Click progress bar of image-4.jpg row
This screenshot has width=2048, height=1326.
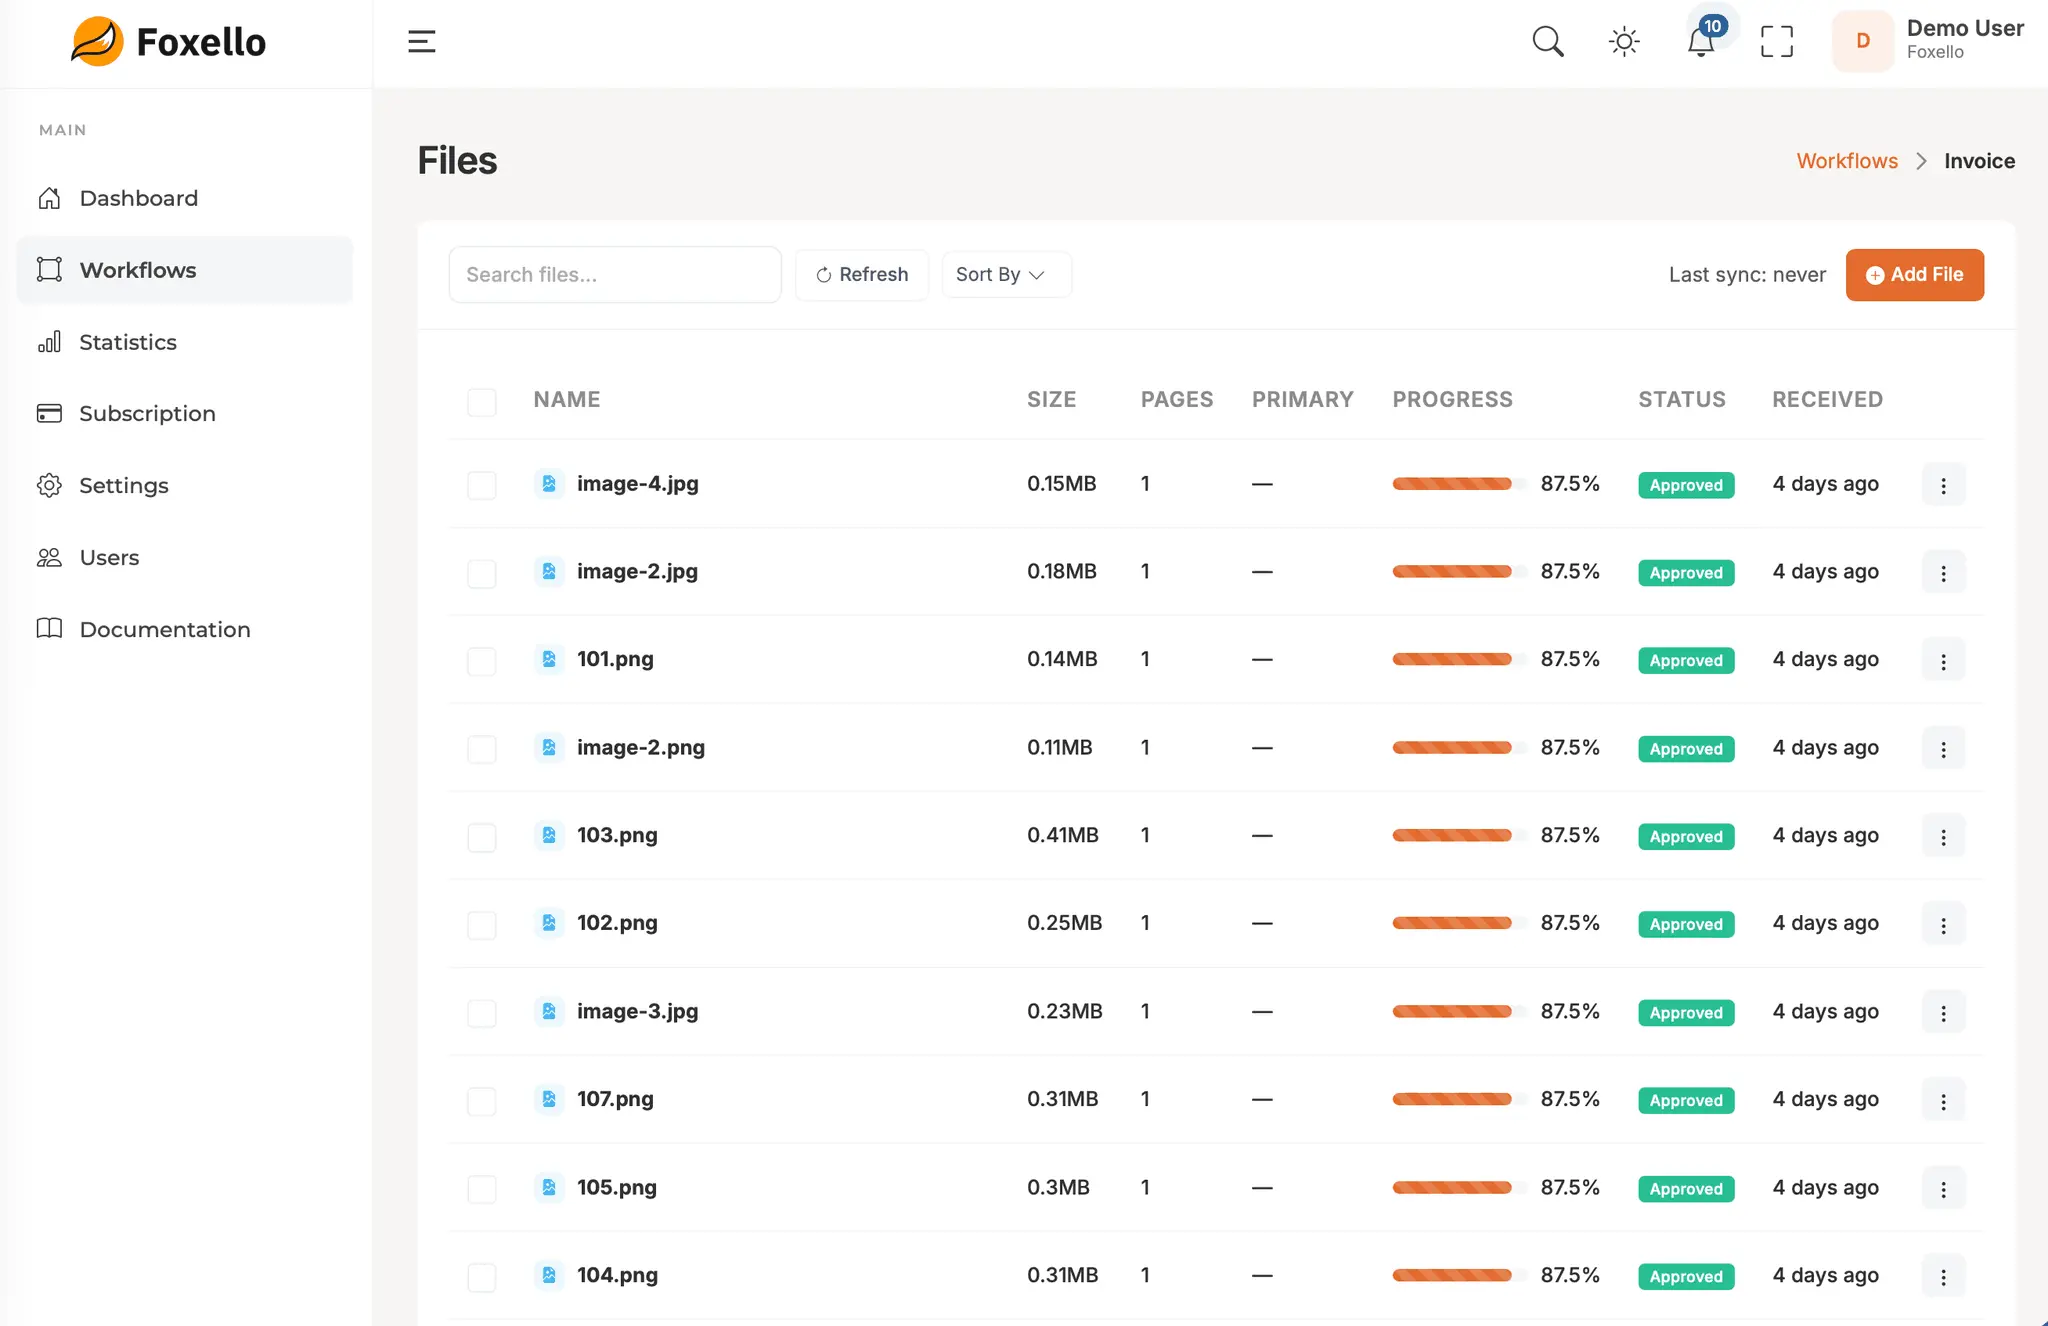pyautogui.click(x=1459, y=484)
